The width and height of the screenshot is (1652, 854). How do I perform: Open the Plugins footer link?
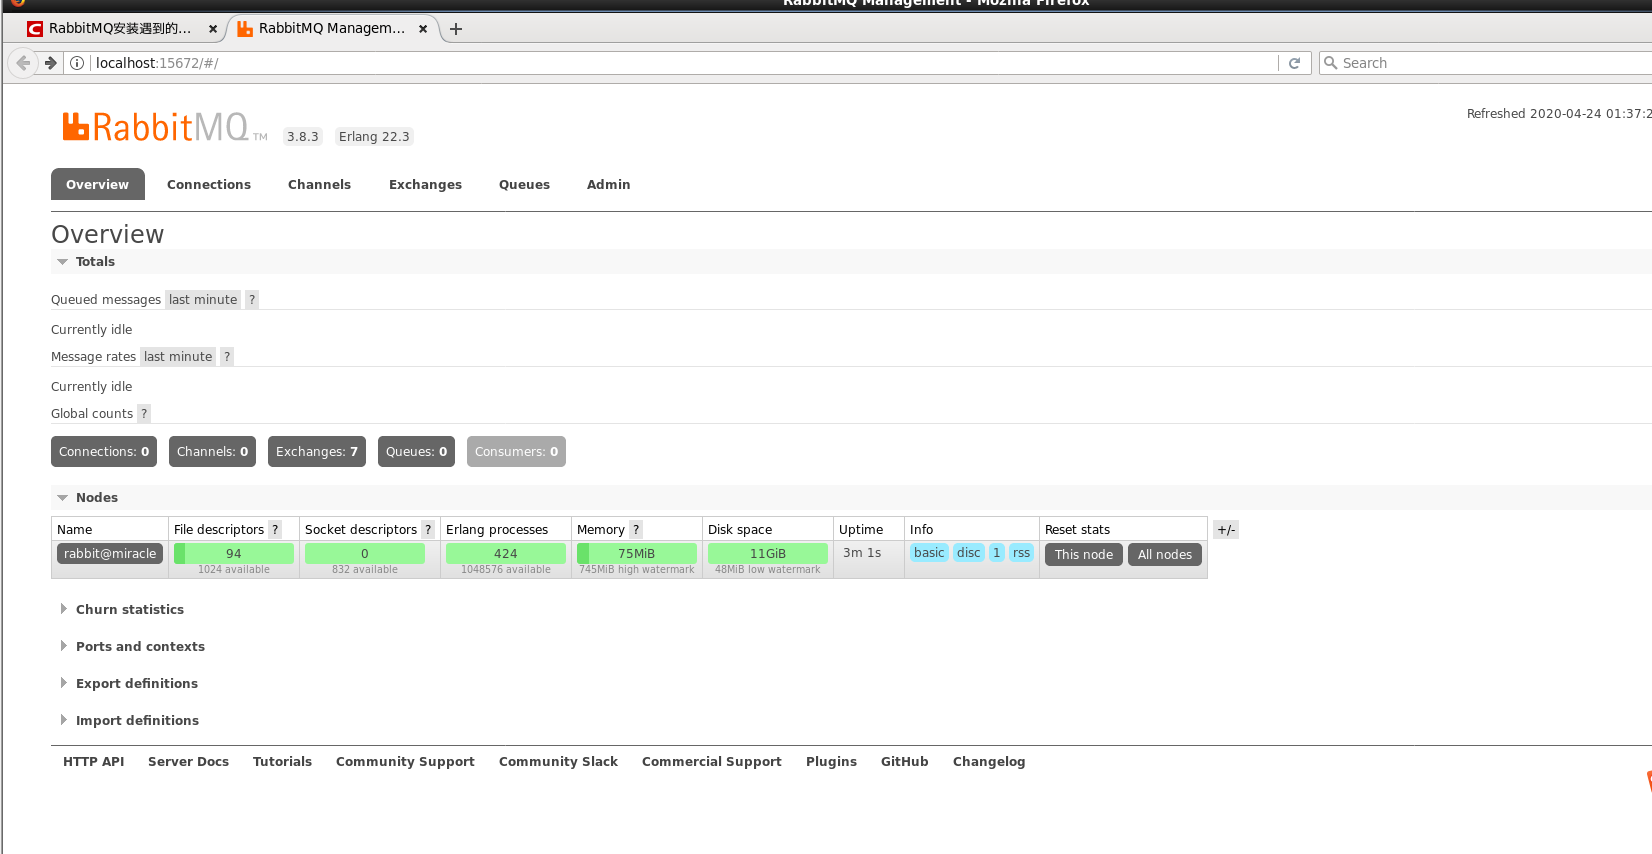(832, 762)
